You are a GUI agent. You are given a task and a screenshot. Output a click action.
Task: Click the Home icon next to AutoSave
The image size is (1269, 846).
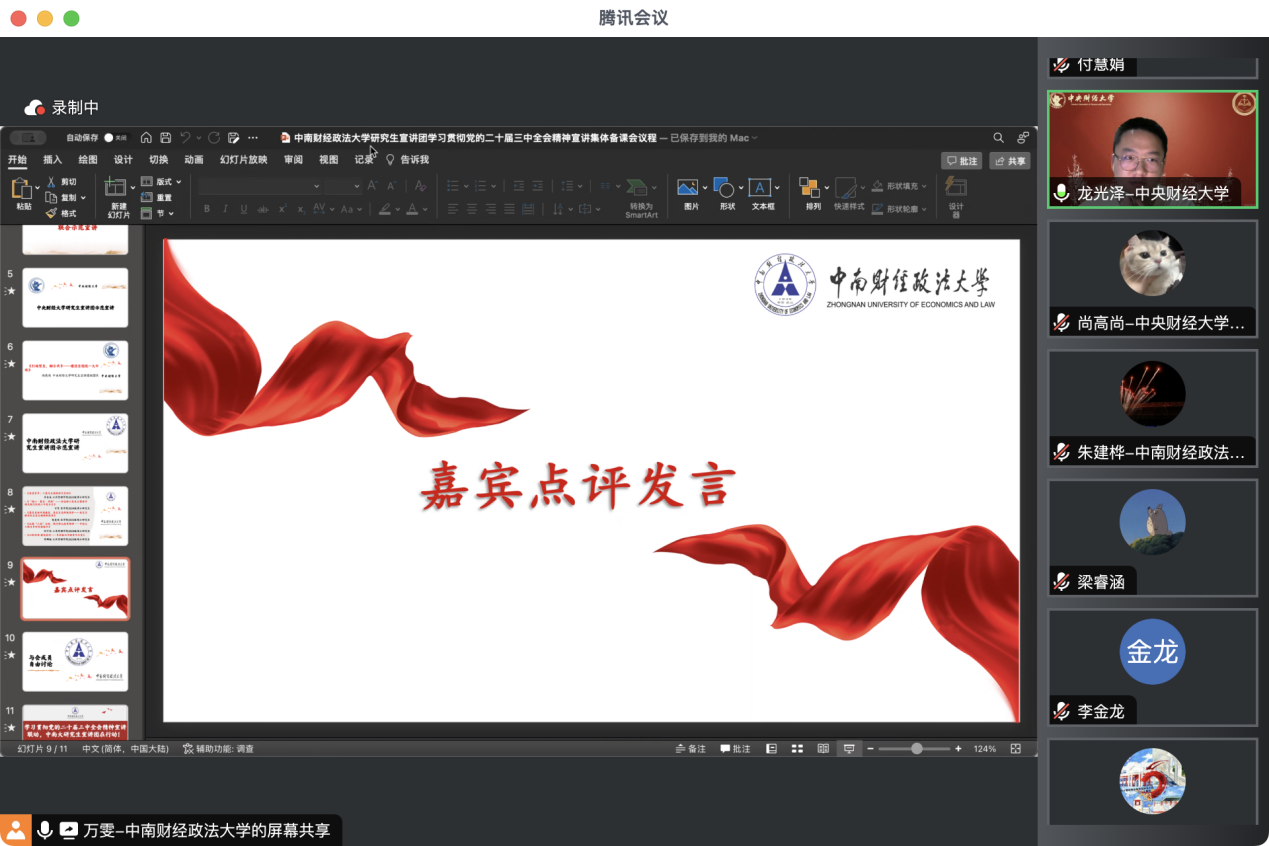[146, 138]
